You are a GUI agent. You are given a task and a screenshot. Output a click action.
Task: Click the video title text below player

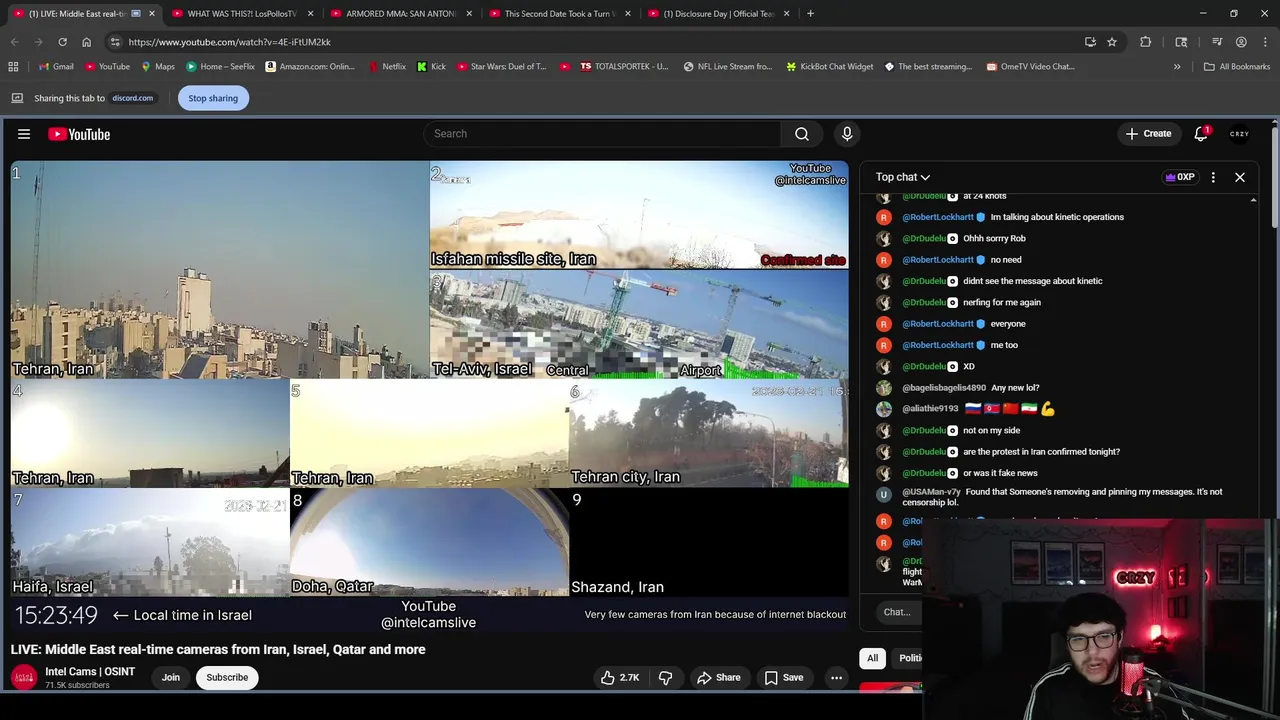pyautogui.click(x=218, y=650)
